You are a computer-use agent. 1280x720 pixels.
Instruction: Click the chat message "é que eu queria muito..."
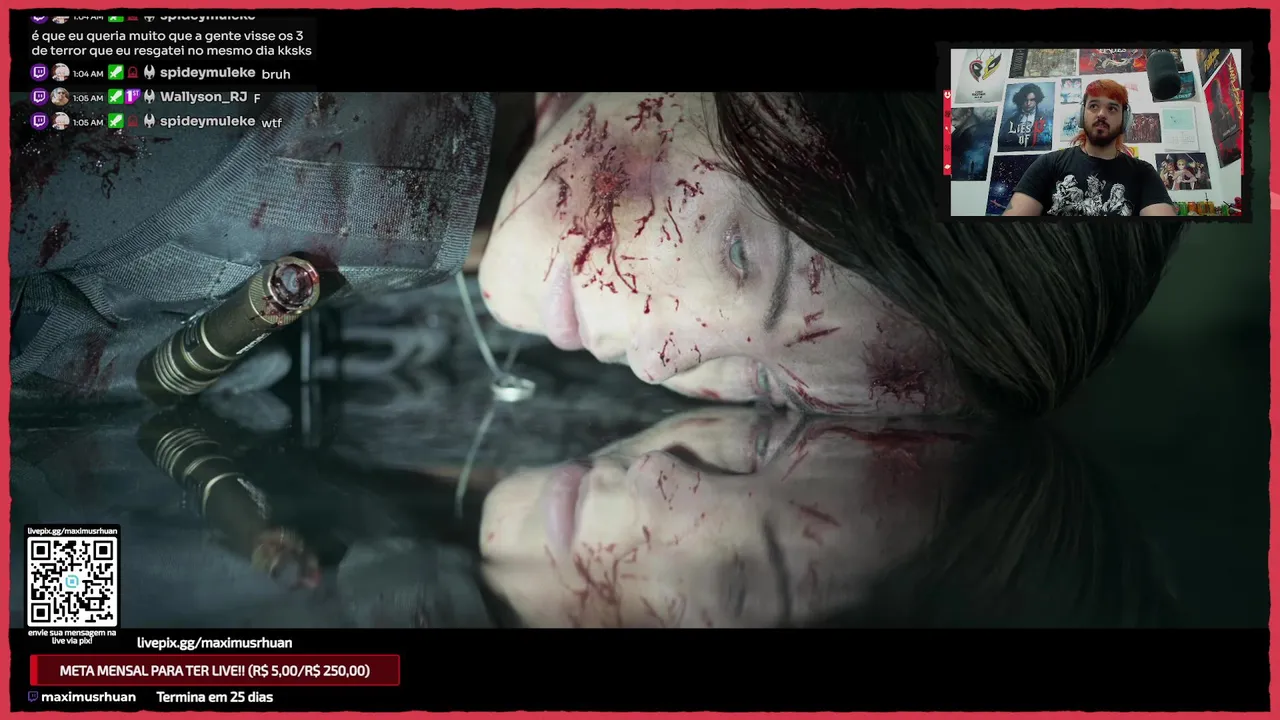(x=171, y=43)
